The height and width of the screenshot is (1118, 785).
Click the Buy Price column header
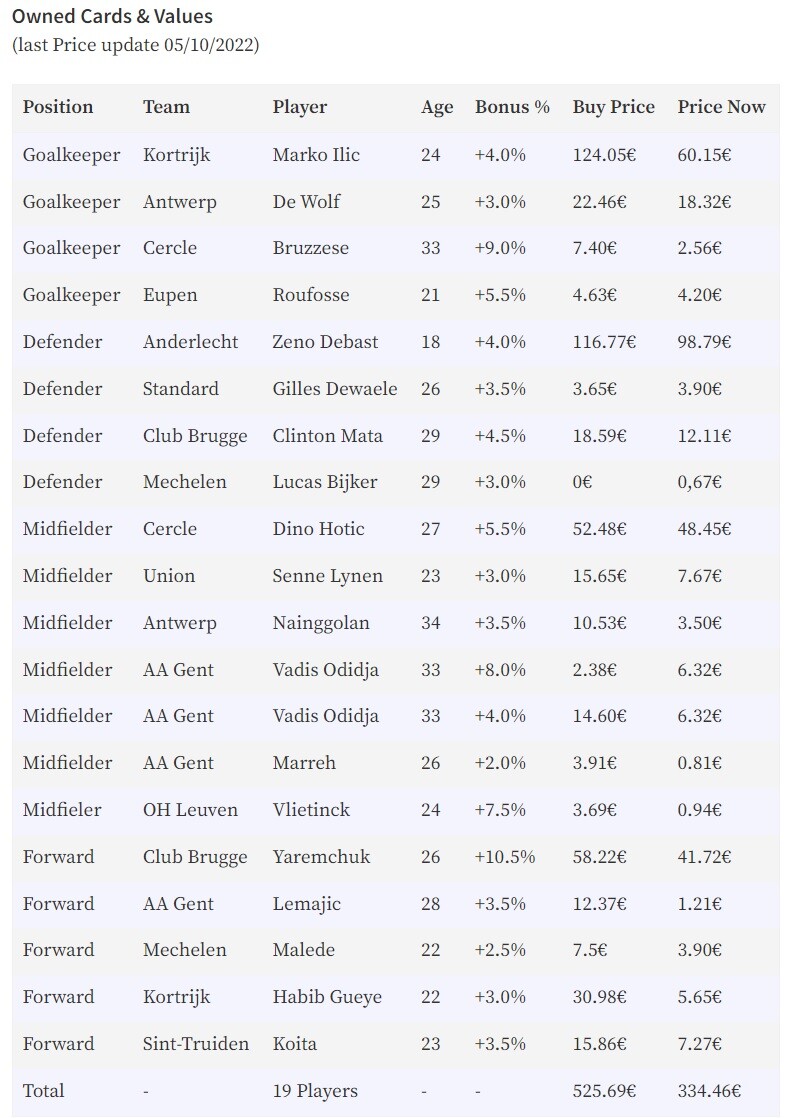[613, 108]
